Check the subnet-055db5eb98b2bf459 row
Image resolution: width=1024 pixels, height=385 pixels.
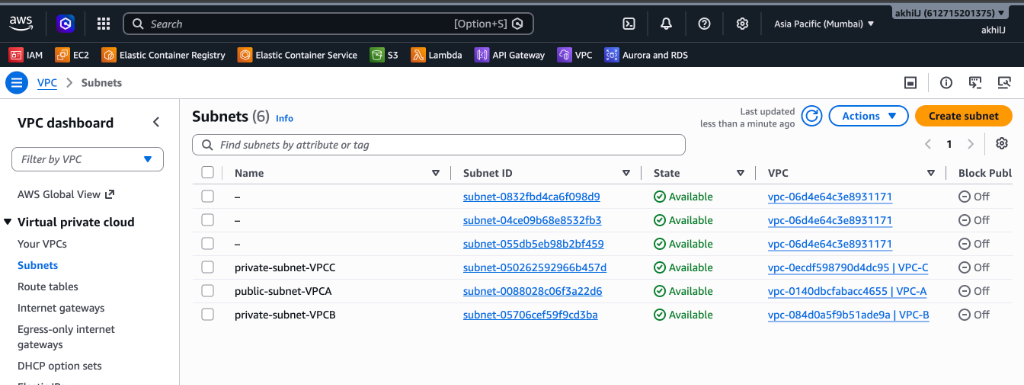point(208,243)
